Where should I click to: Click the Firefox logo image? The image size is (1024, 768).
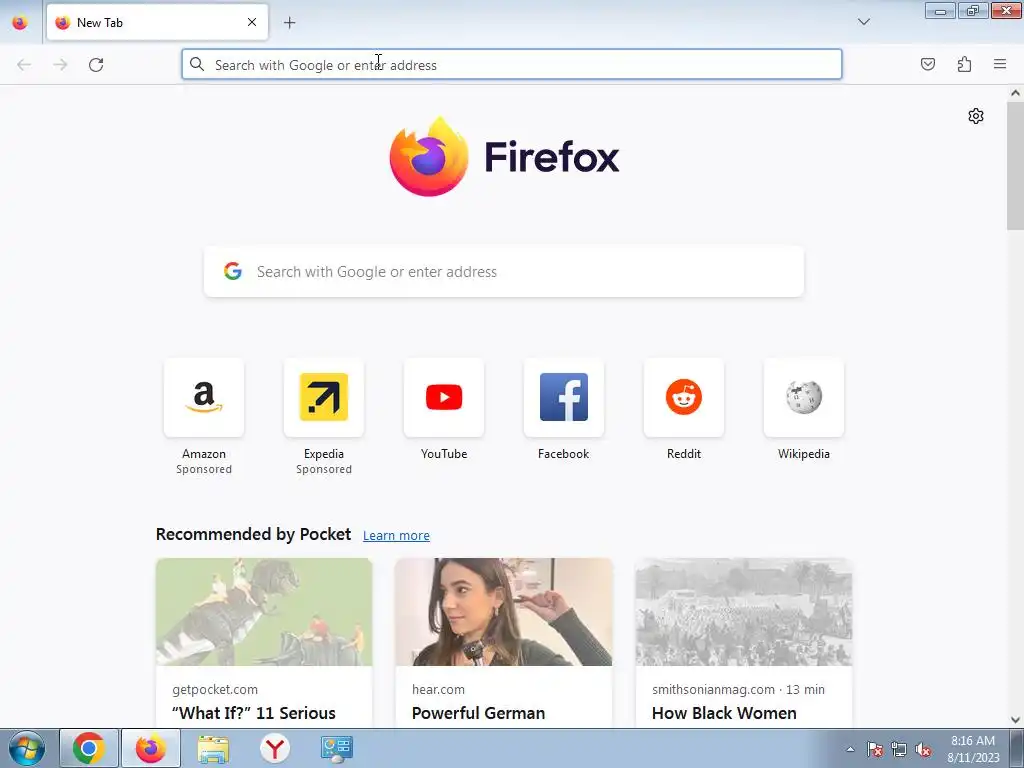[429, 157]
